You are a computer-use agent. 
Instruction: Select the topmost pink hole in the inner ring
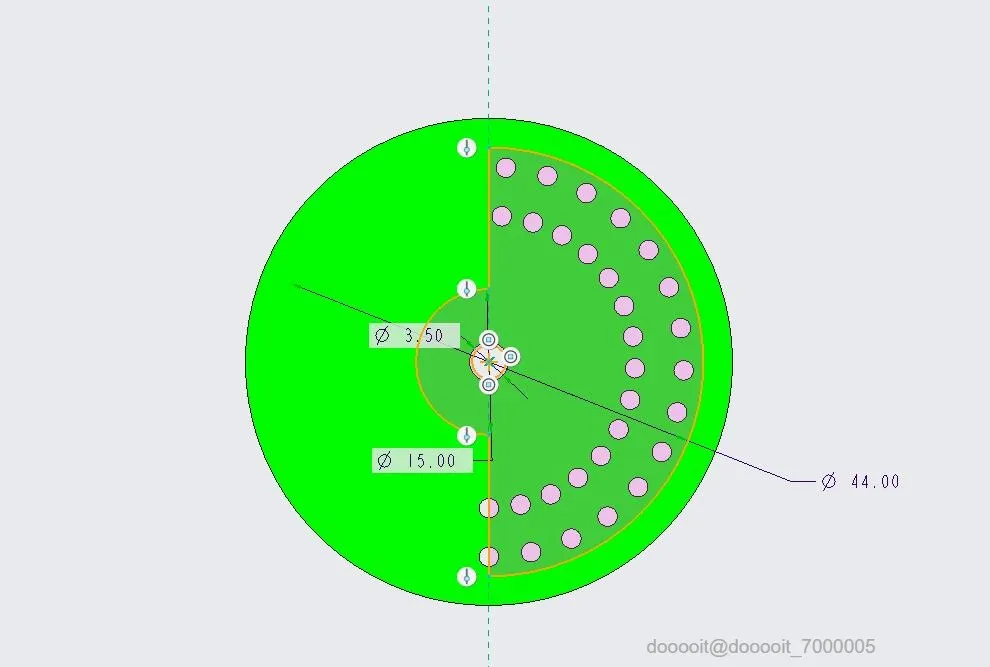point(501,216)
